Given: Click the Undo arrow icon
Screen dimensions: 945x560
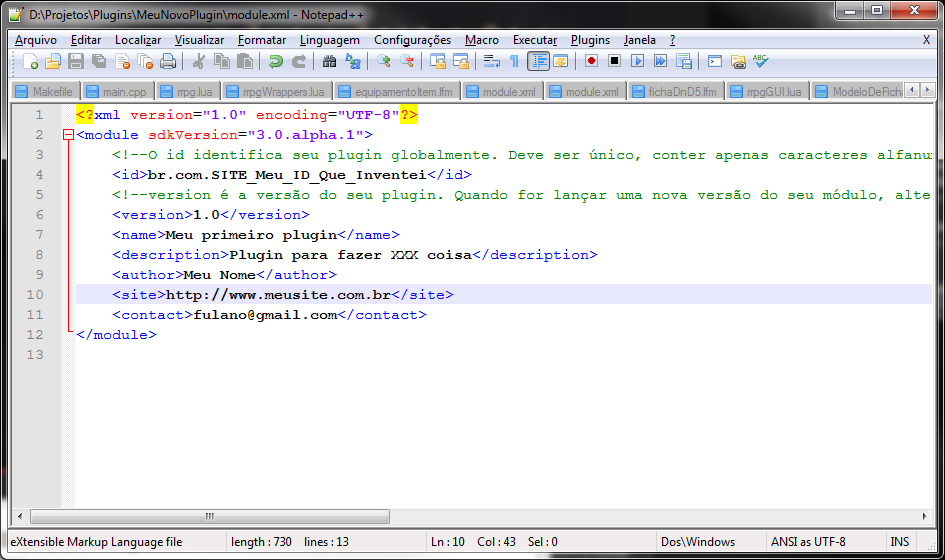Looking at the screenshot, I should (276, 62).
